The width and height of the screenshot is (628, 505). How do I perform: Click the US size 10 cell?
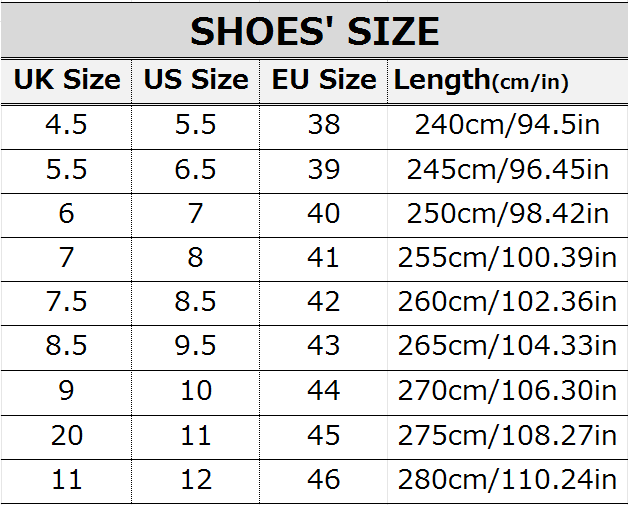pyautogui.click(x=196, y=390)
